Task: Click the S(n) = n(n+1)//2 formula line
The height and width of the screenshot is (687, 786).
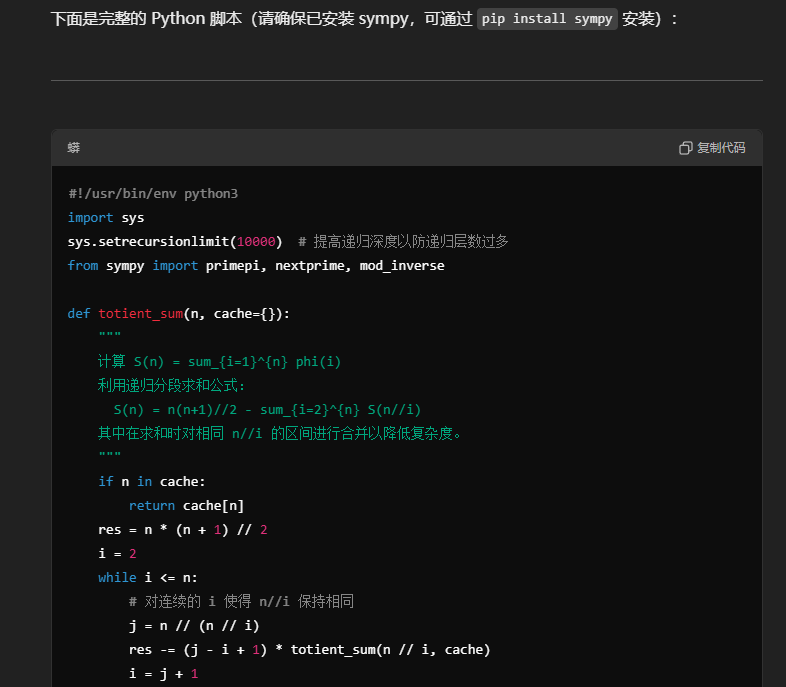Action: coord(267,409)
